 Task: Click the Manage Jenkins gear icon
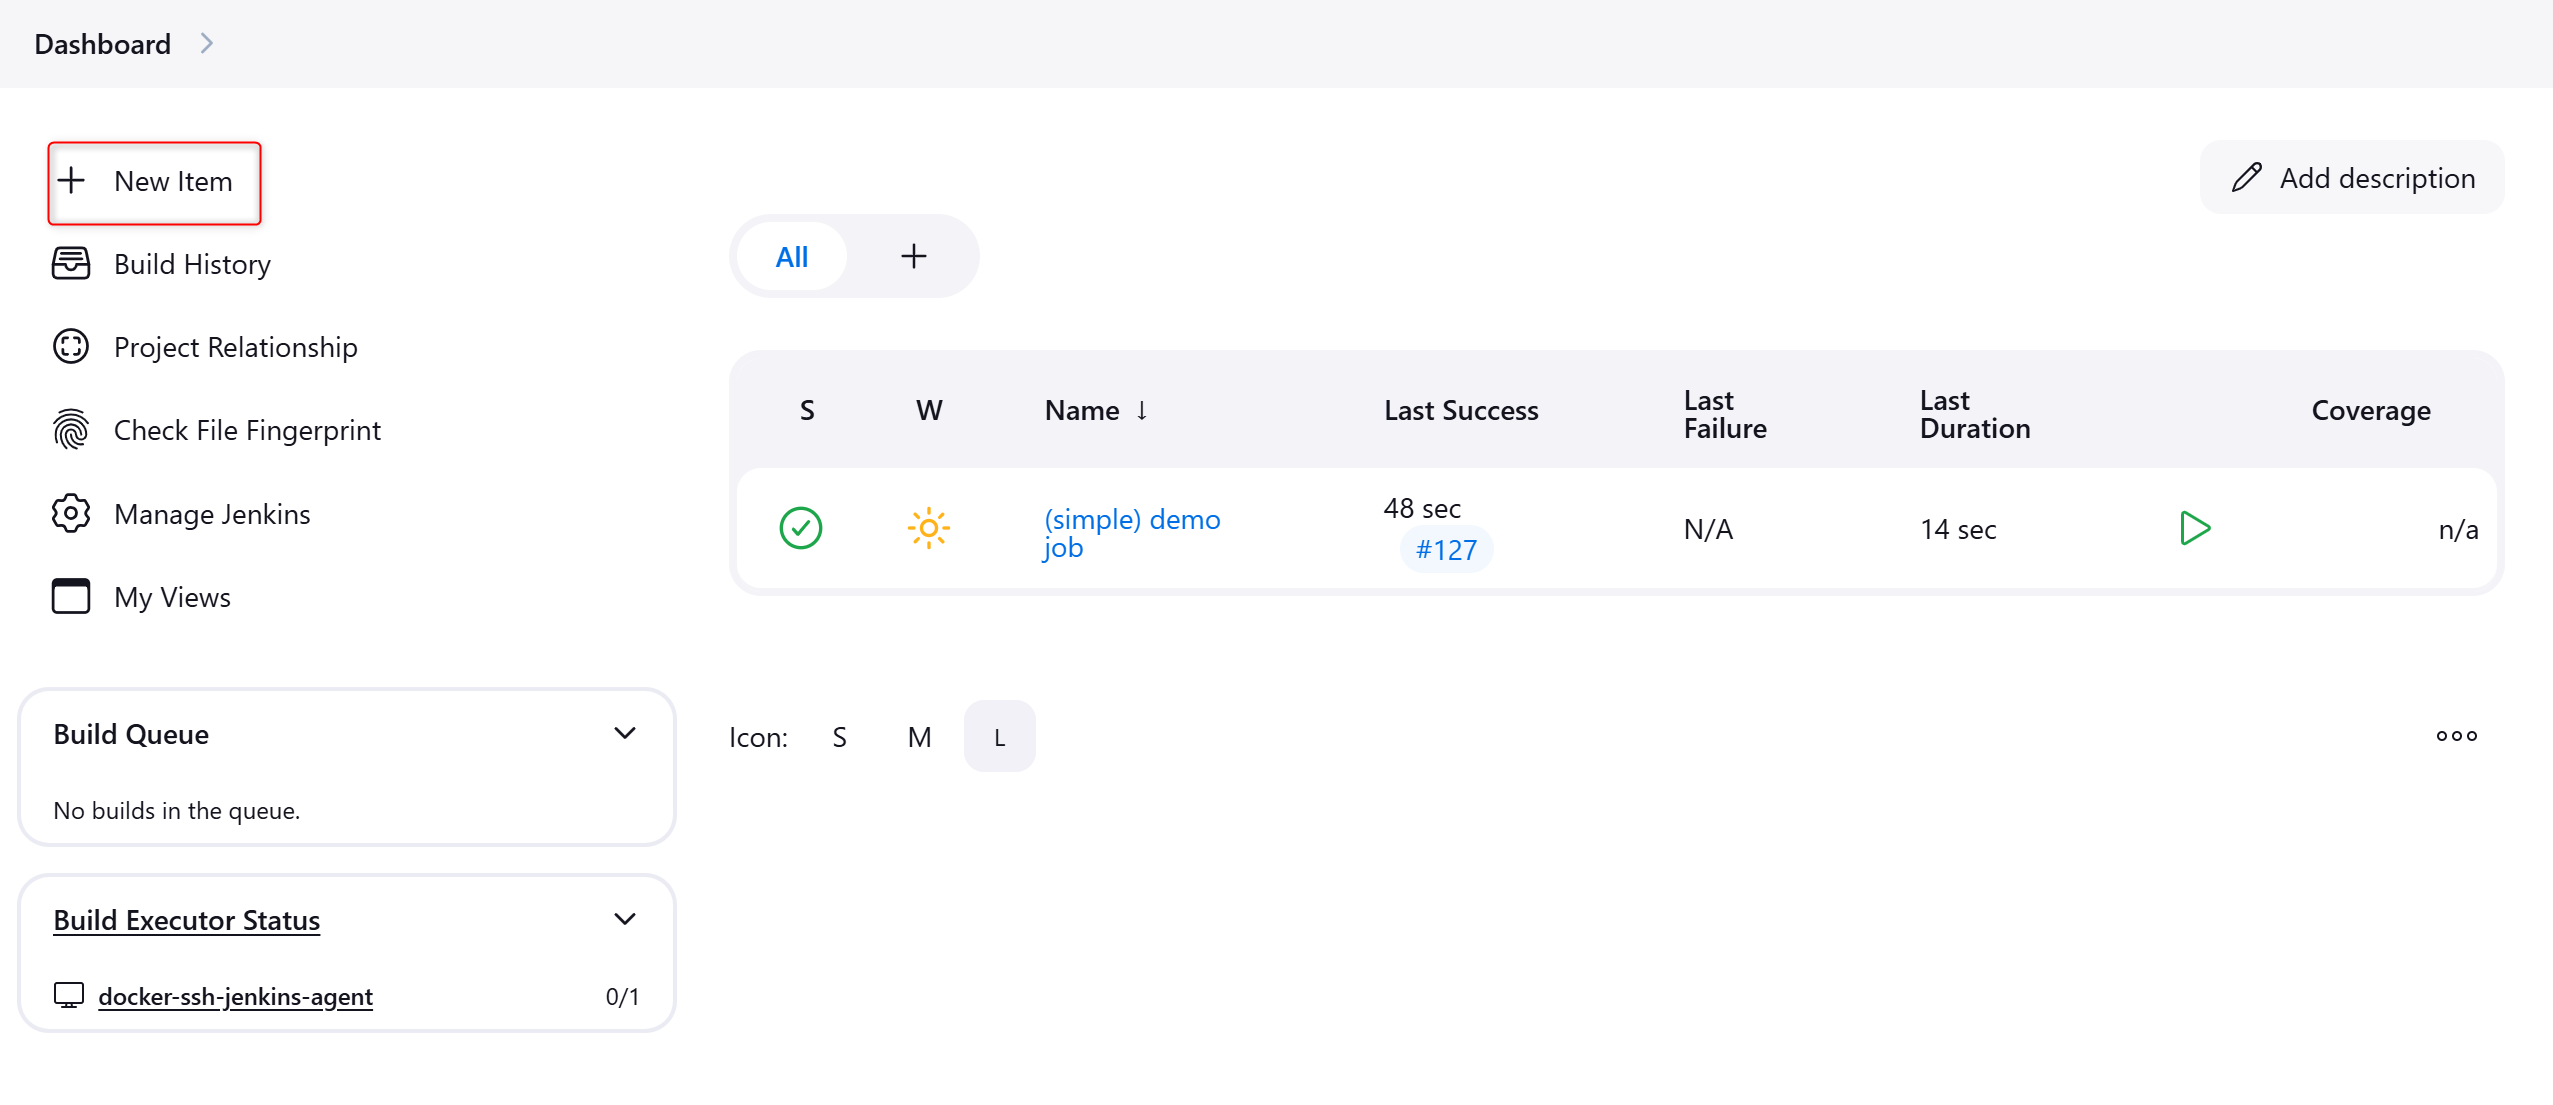coord(71,514)
